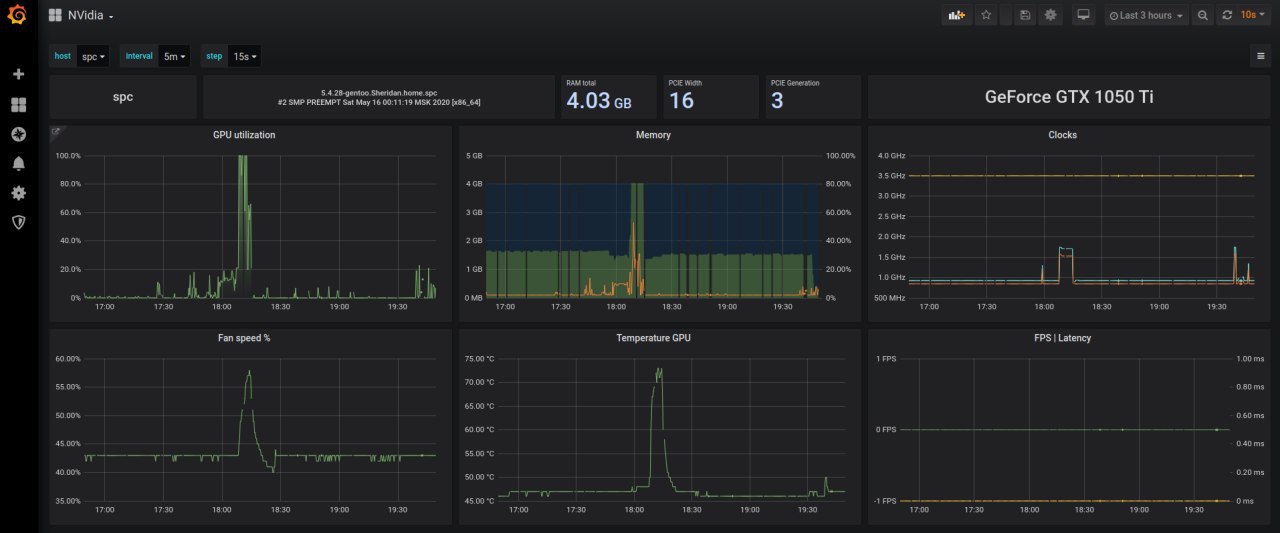Open the FPS | Latency panel title menu

1062,338
